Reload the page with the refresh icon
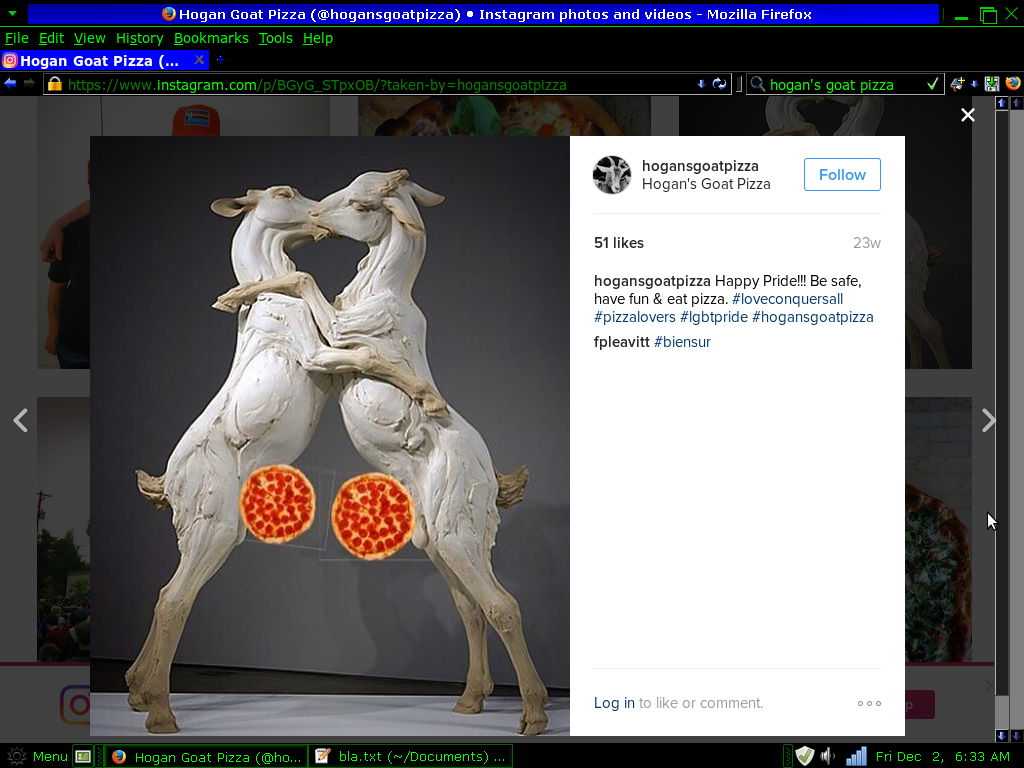1024x768 pixels. (x=720, y=84)
